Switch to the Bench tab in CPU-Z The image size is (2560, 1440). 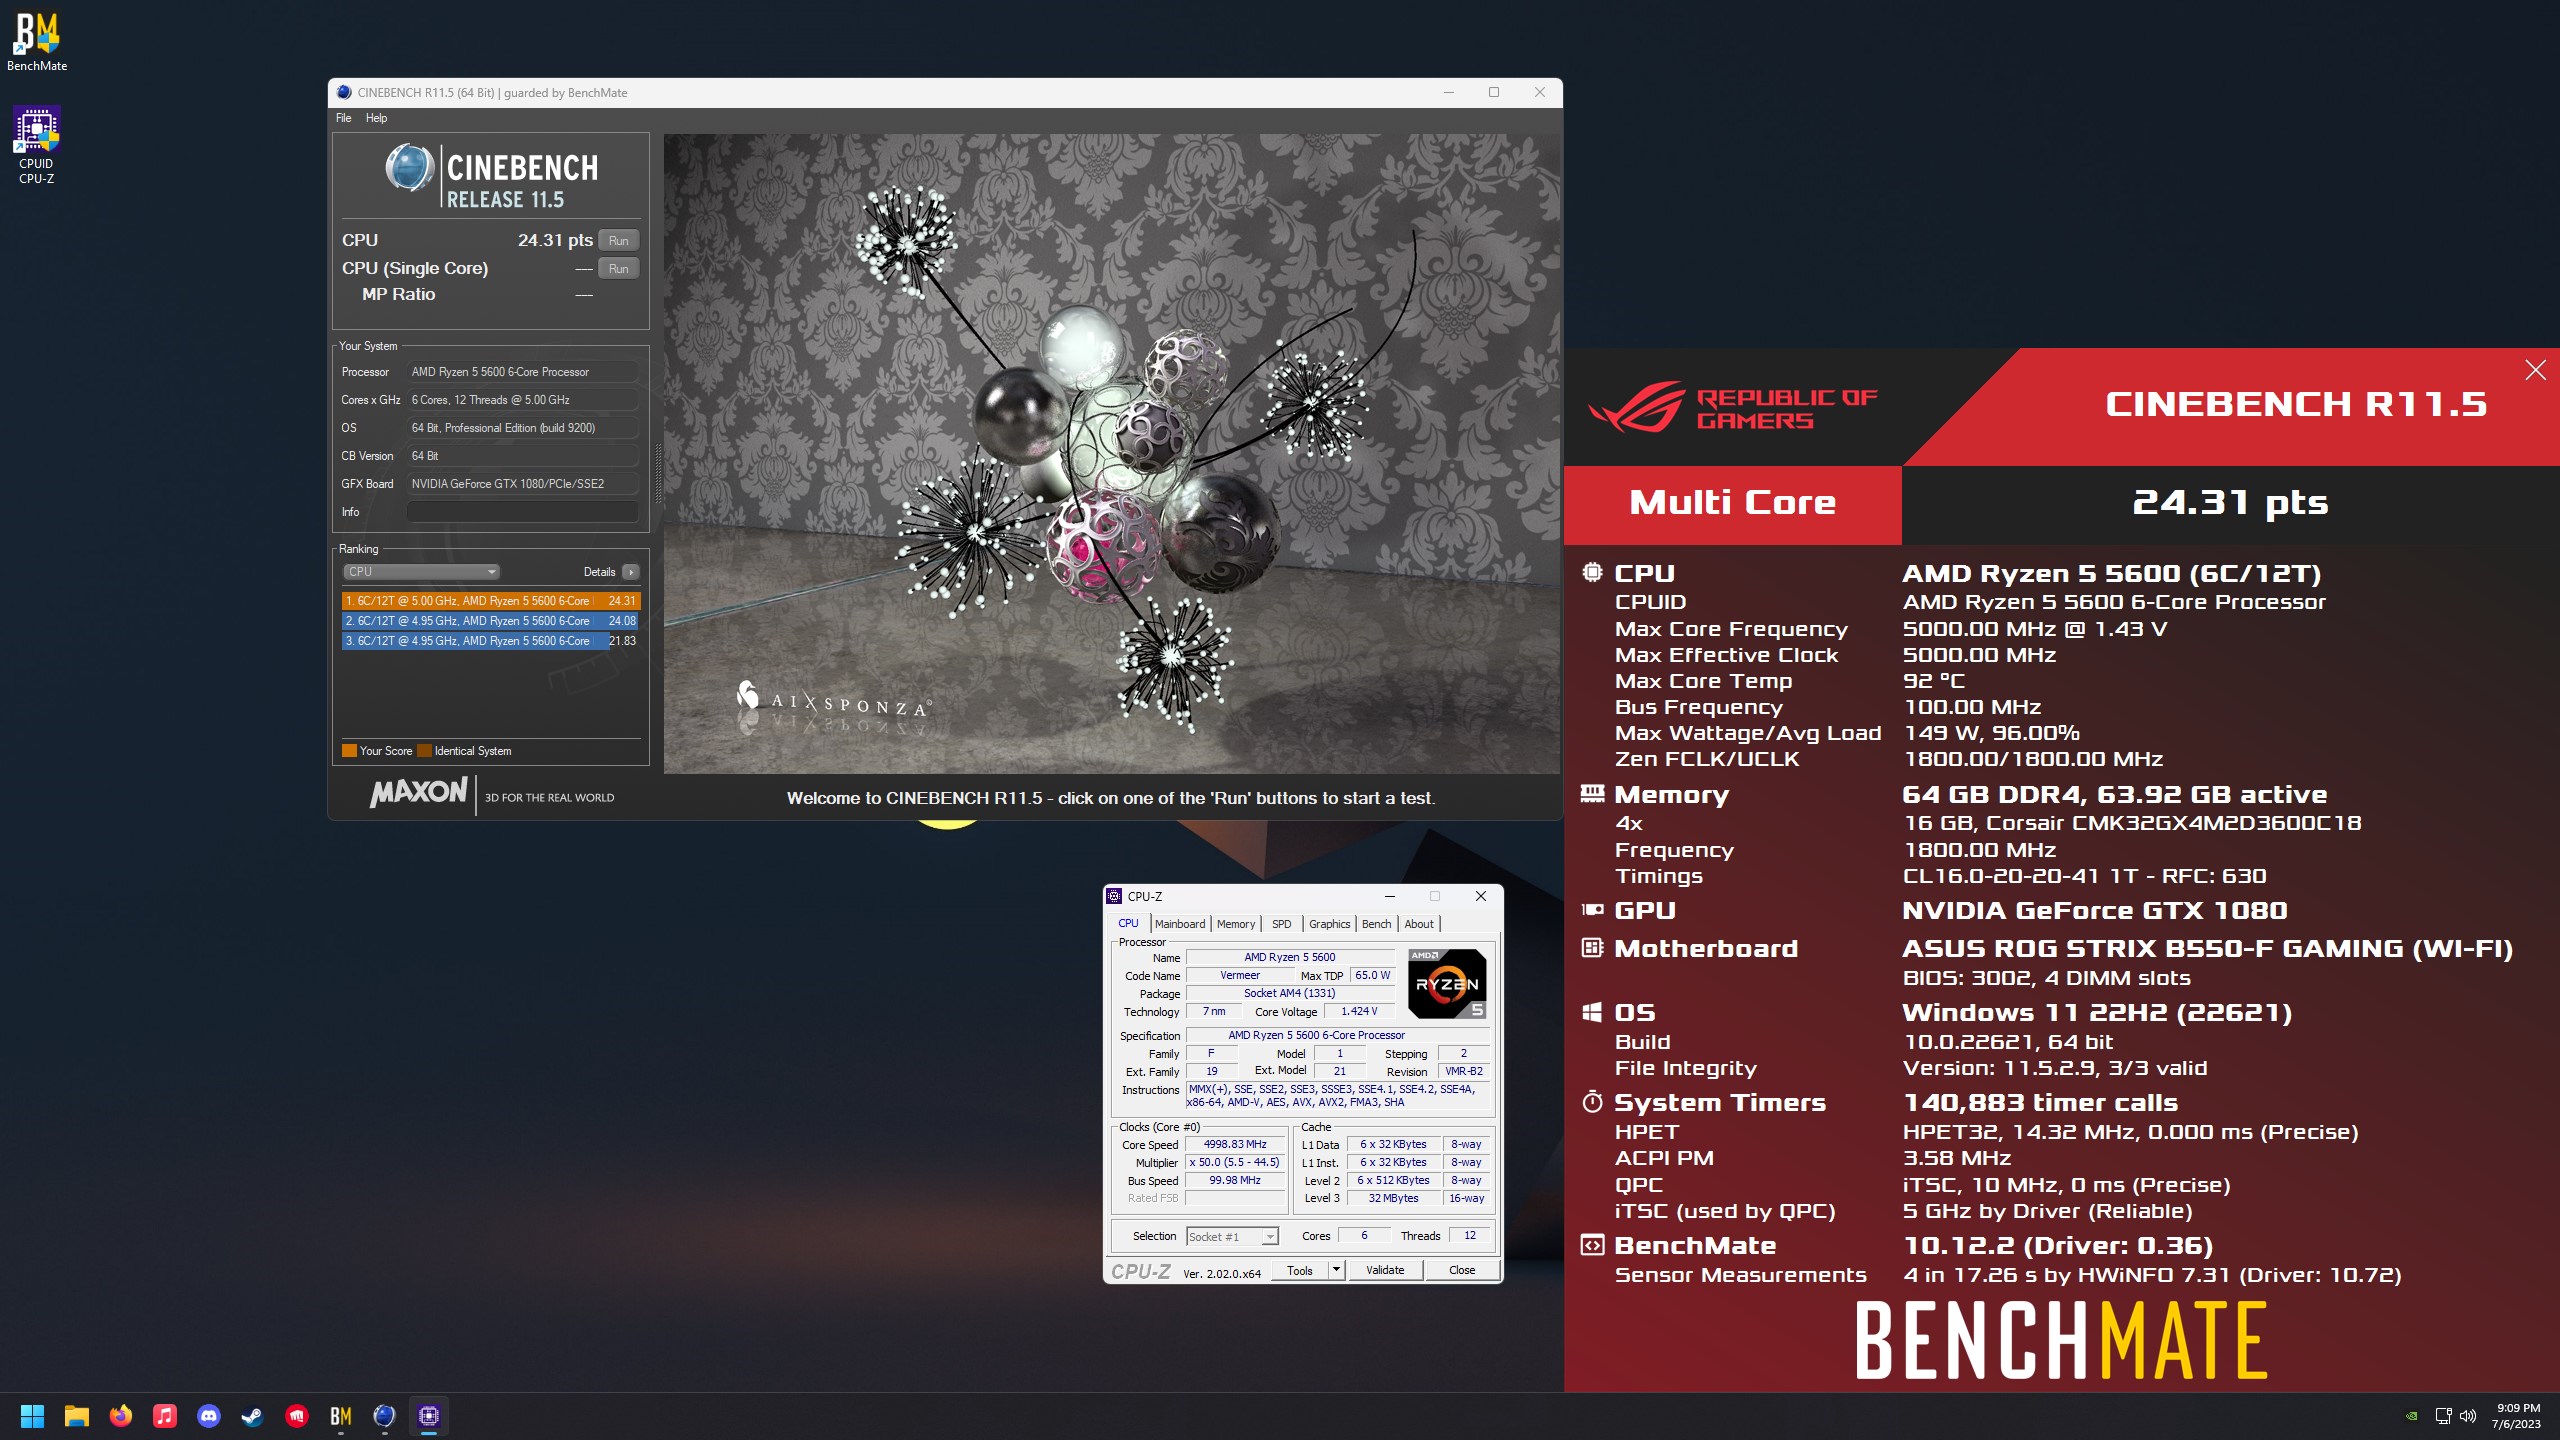coord(1376,924)
